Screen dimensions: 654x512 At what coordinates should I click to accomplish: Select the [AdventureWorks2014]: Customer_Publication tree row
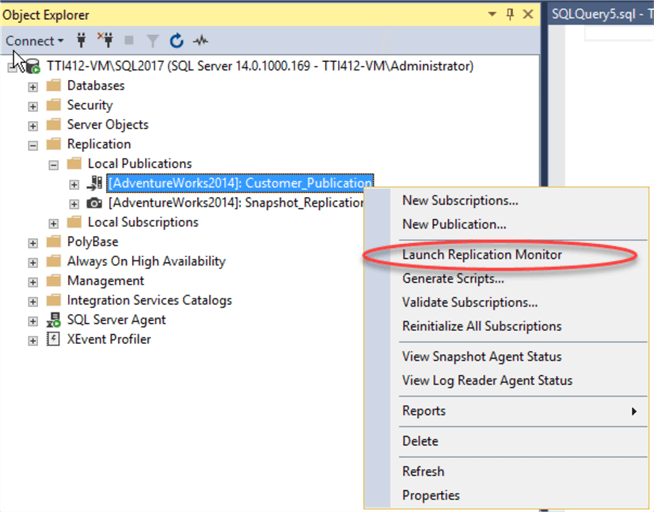240,183
